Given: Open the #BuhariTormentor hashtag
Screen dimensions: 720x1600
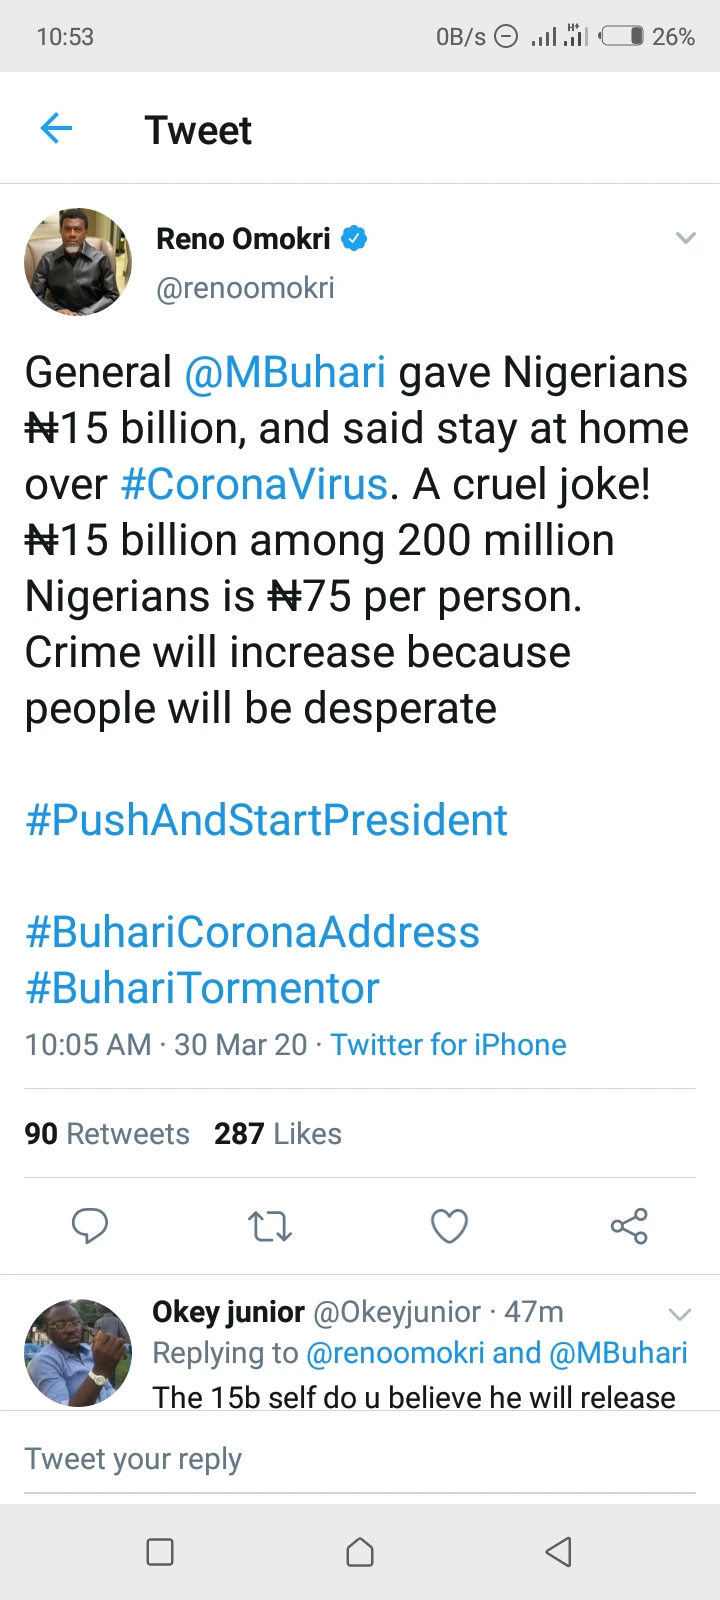Looking at the screenshot, I should 202,988.
